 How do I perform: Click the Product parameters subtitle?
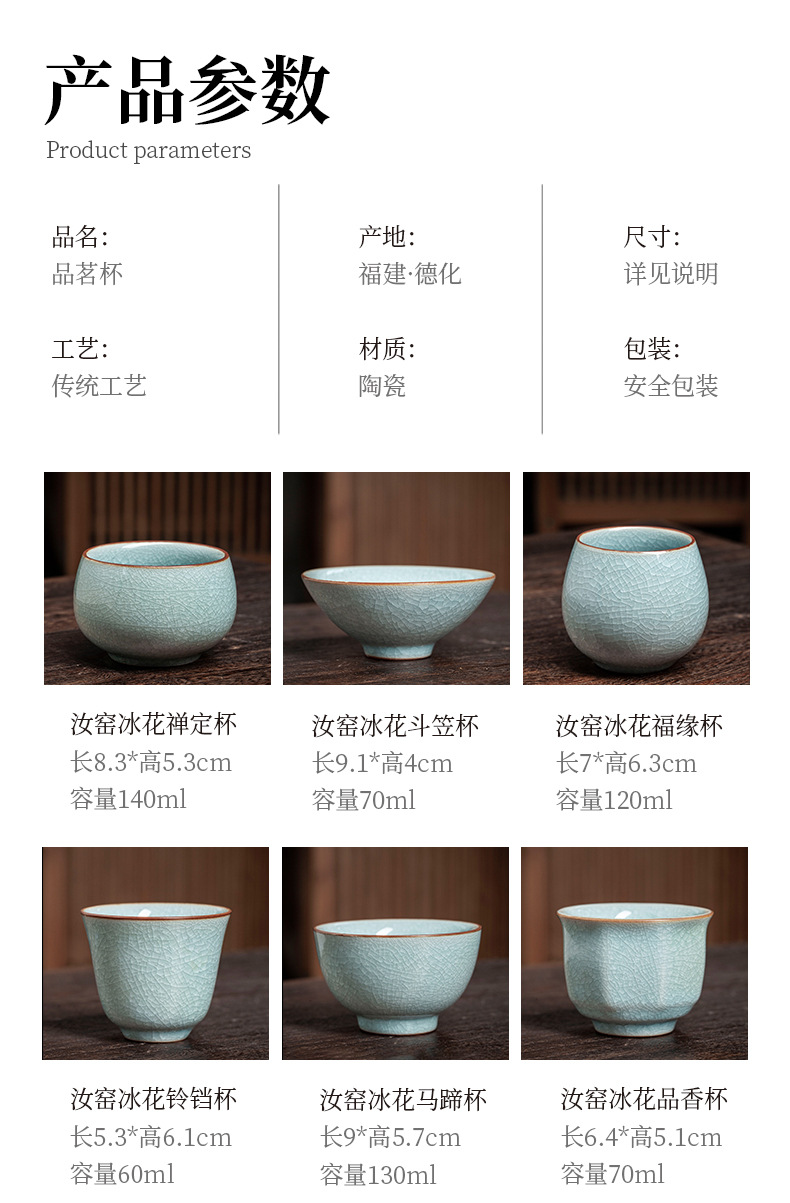(x=148, y=150)
